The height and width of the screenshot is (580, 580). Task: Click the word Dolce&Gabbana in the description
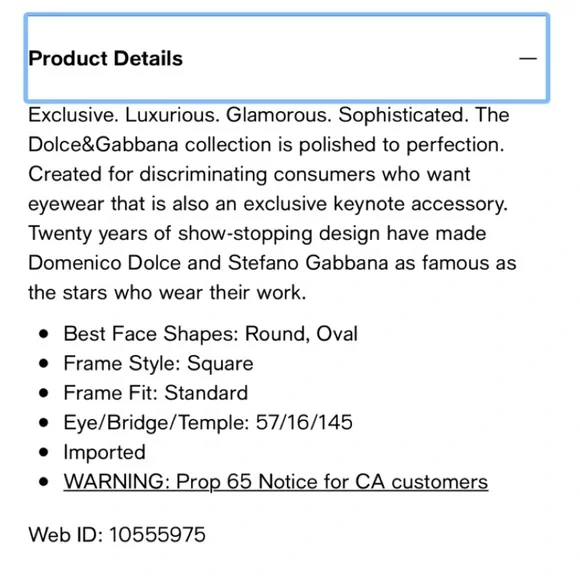coord(103,145)
